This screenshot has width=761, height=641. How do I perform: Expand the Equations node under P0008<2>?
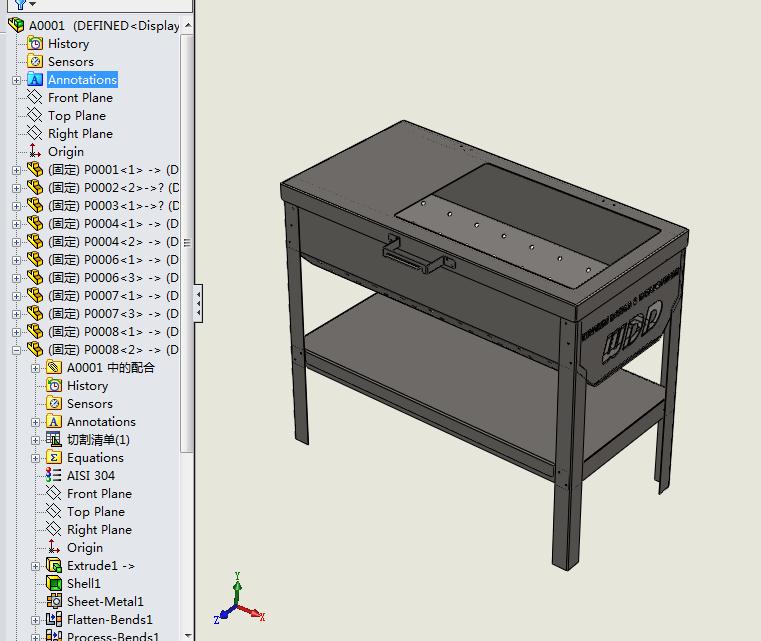35,458
